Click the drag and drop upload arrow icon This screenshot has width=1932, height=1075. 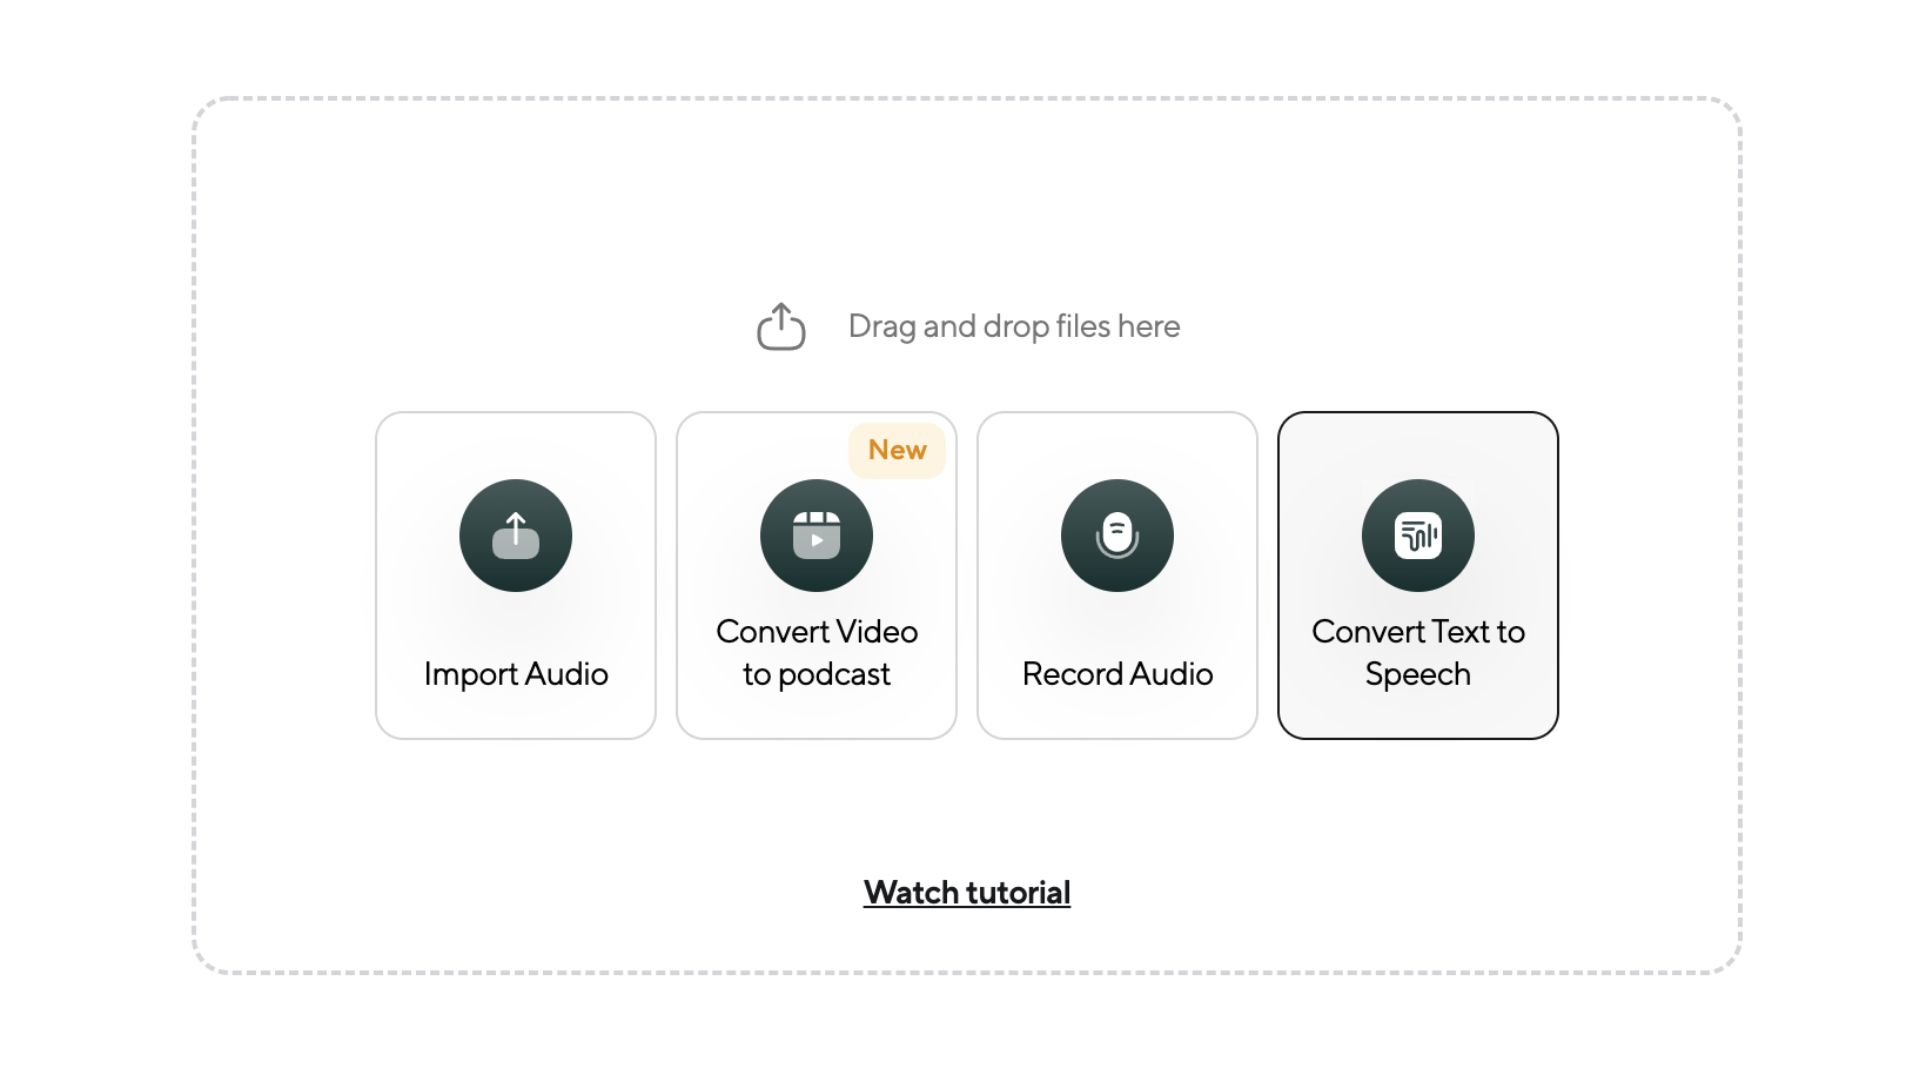(778, 326)
